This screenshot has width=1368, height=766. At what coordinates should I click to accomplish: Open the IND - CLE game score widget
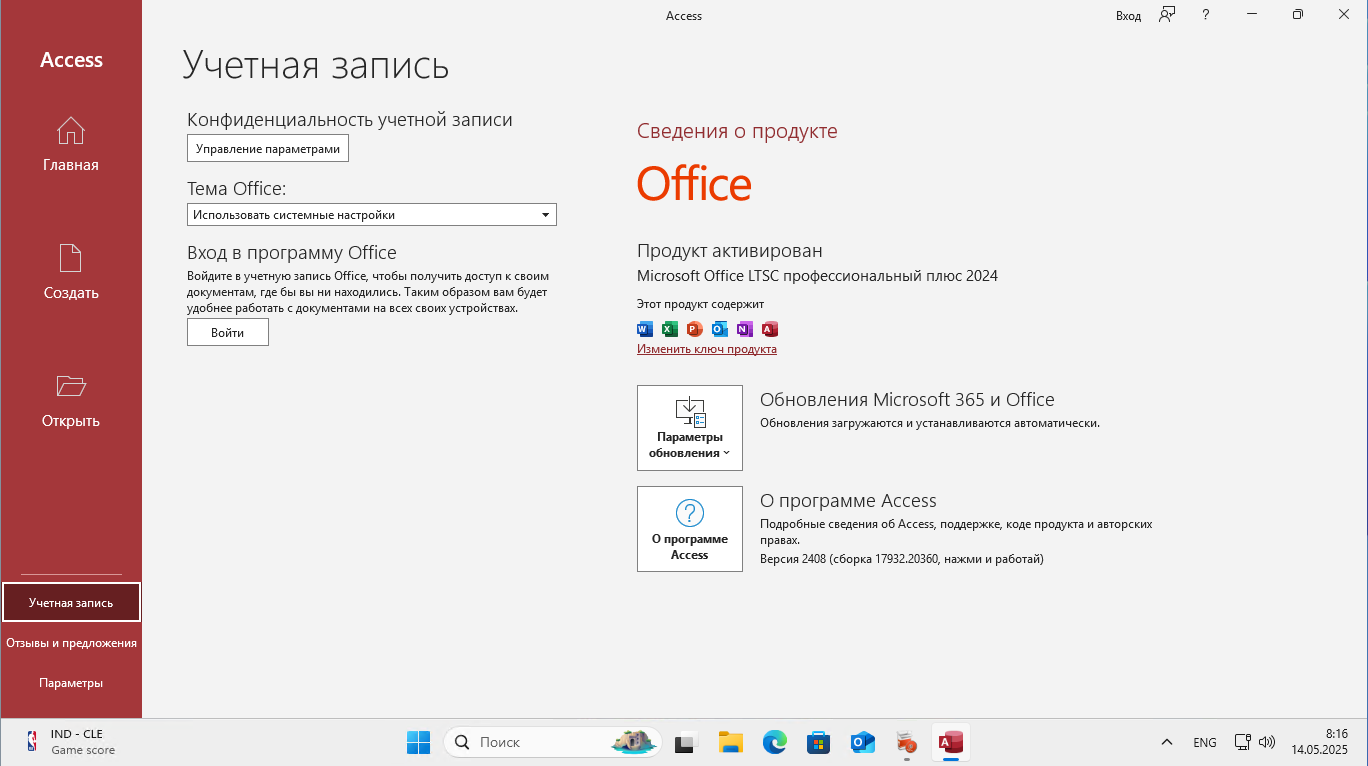(70, 742)
